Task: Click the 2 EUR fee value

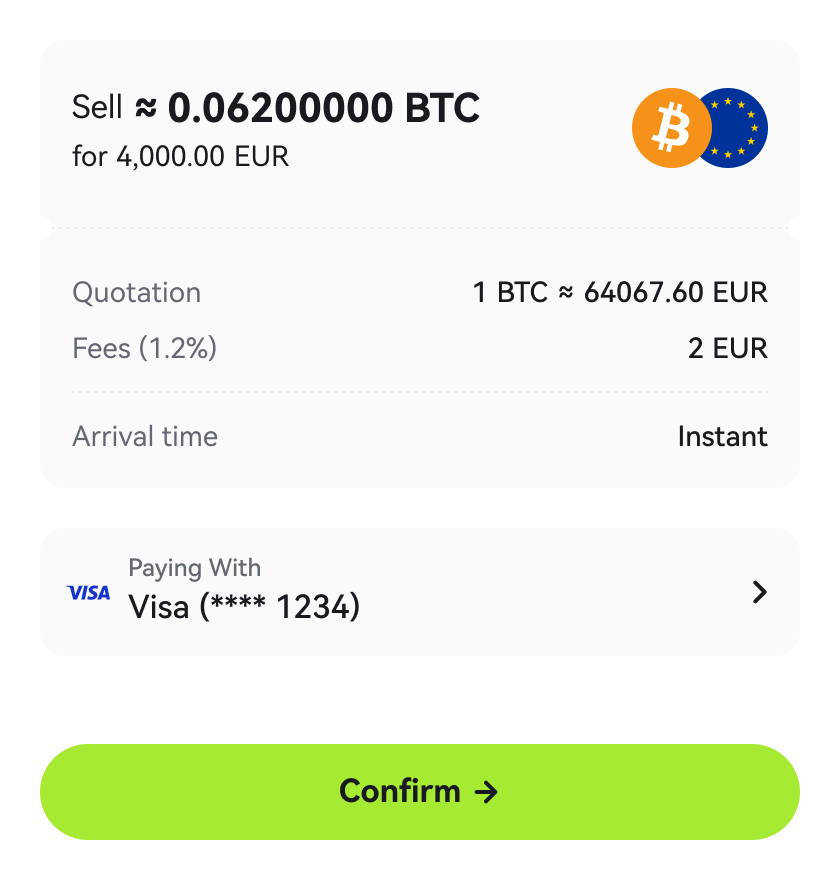Action: (728, 349)
